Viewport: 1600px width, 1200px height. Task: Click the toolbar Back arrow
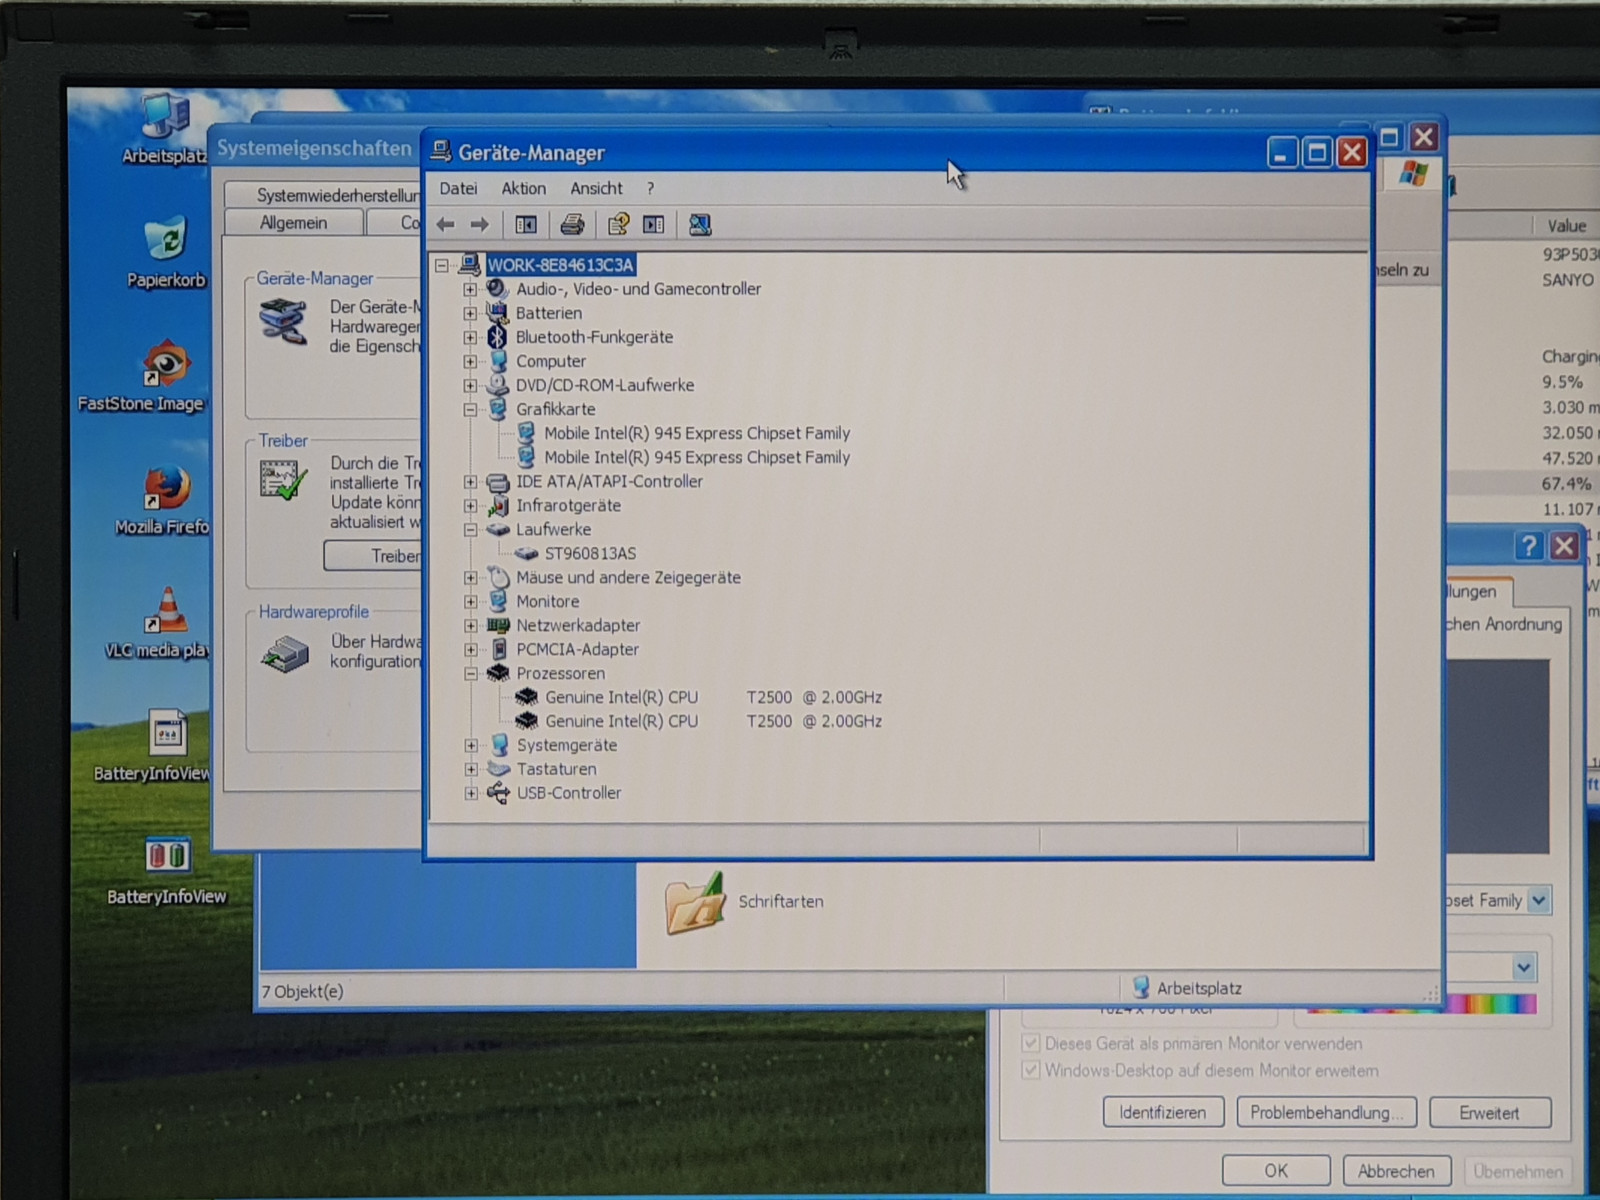point(446,225)
